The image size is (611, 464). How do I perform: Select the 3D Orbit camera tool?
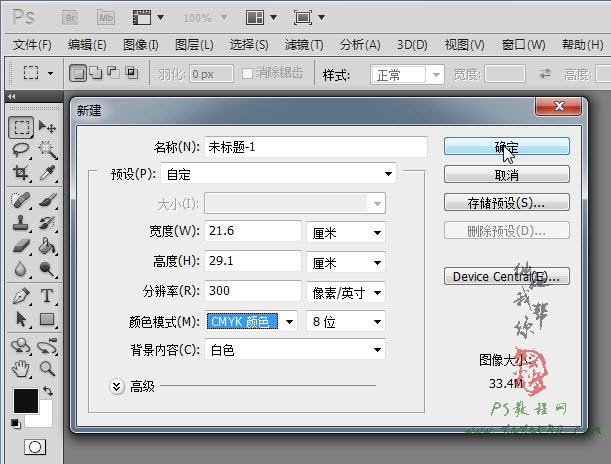47,346
